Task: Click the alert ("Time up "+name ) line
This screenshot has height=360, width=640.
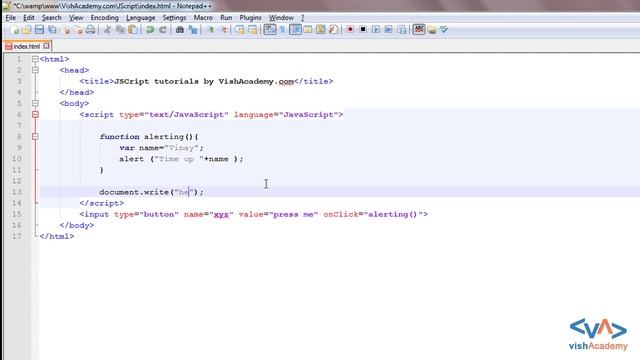Action: [181, 159]
